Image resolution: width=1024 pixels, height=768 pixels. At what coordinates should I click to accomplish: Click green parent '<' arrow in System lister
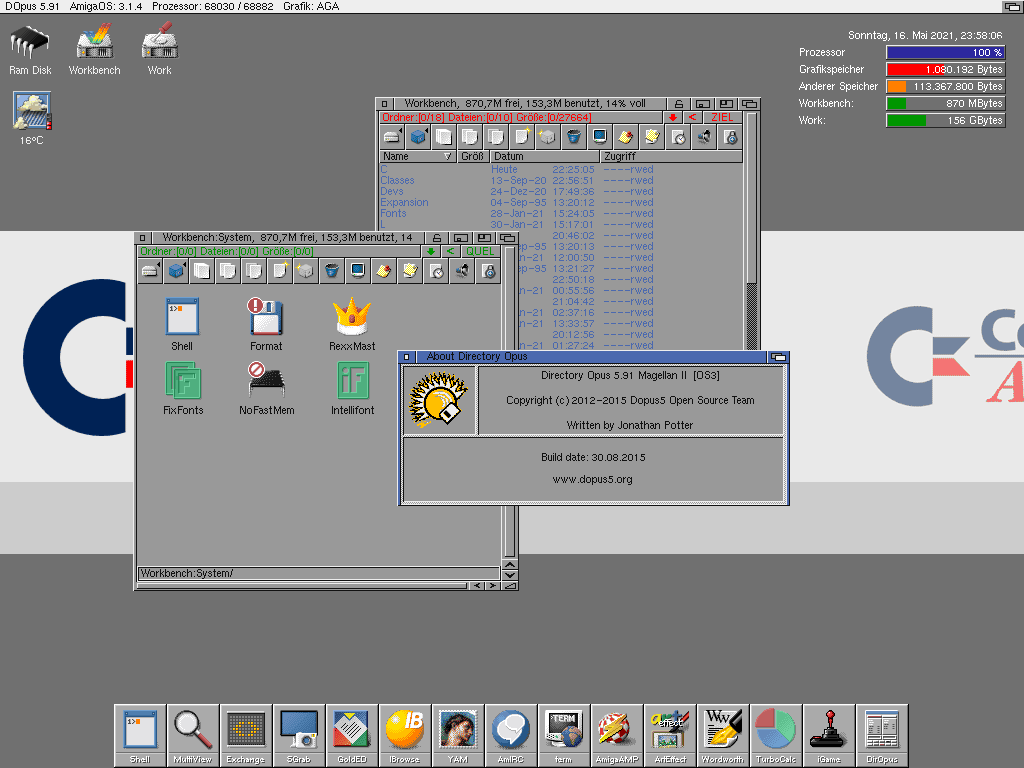tap(450, 251)
